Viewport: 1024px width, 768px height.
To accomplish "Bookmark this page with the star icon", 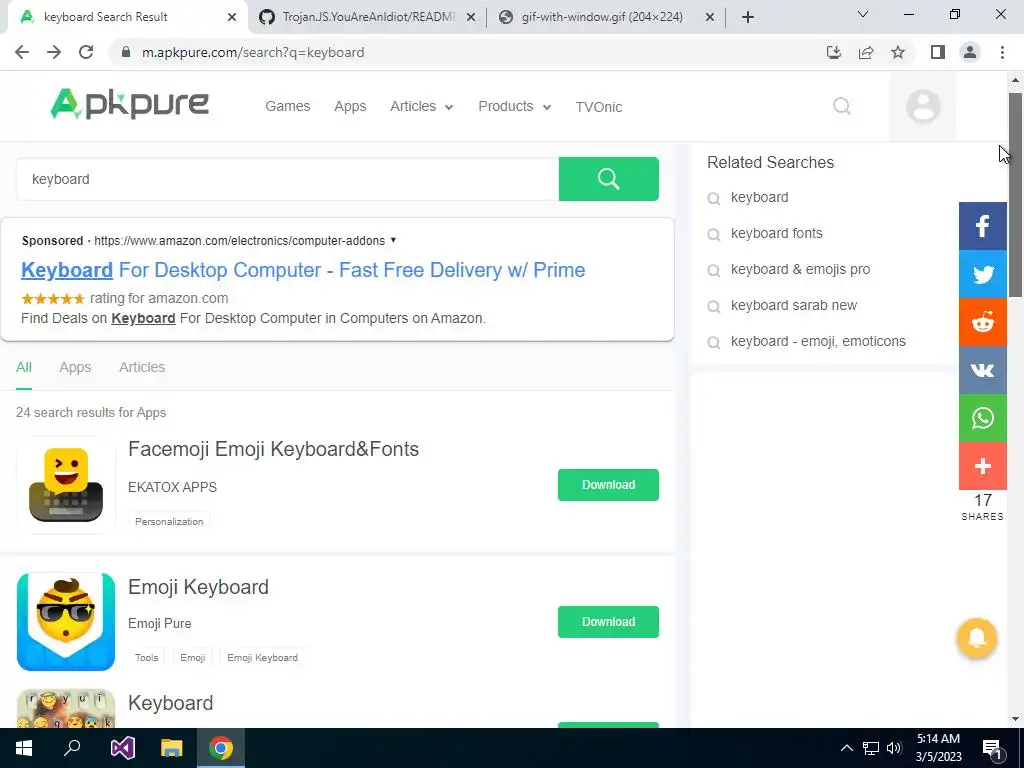I will tap(898, 52).
